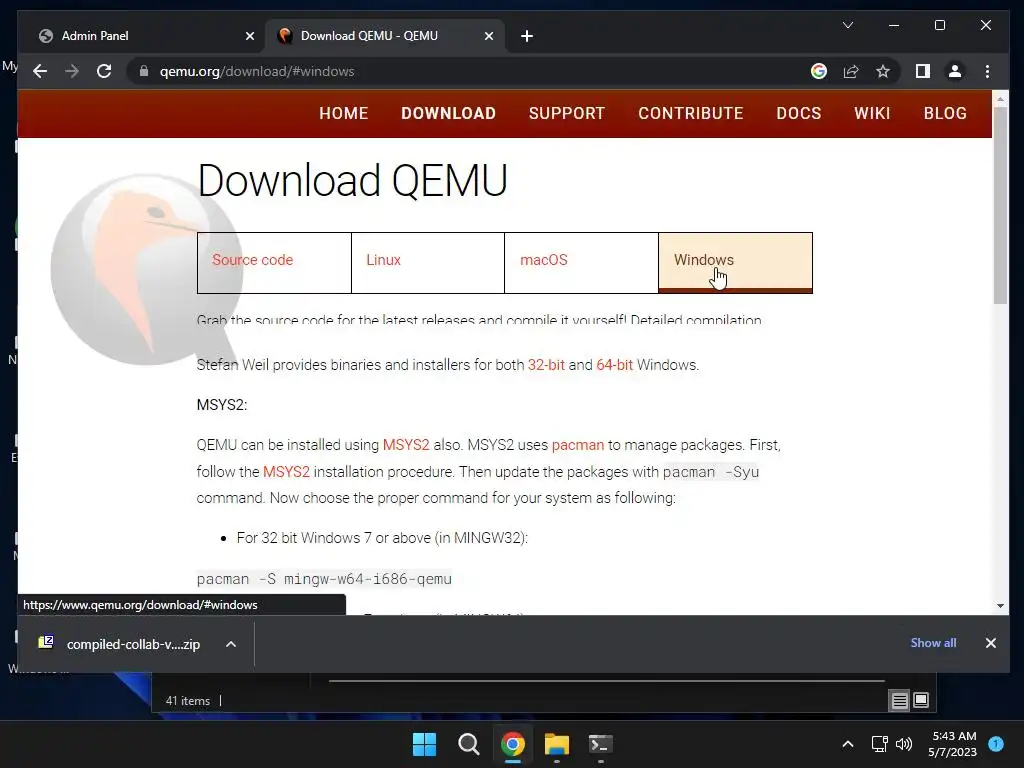Click the Chrome taskbar icon
The width and height of the screenshot is (1024, 768).
513,744
